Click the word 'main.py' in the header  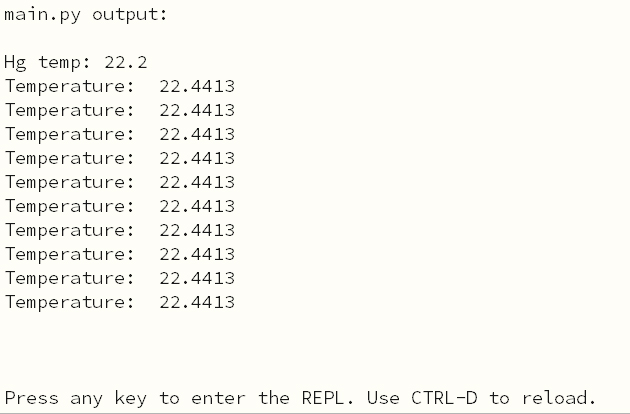pyautogui.click(x=43, y=15)
